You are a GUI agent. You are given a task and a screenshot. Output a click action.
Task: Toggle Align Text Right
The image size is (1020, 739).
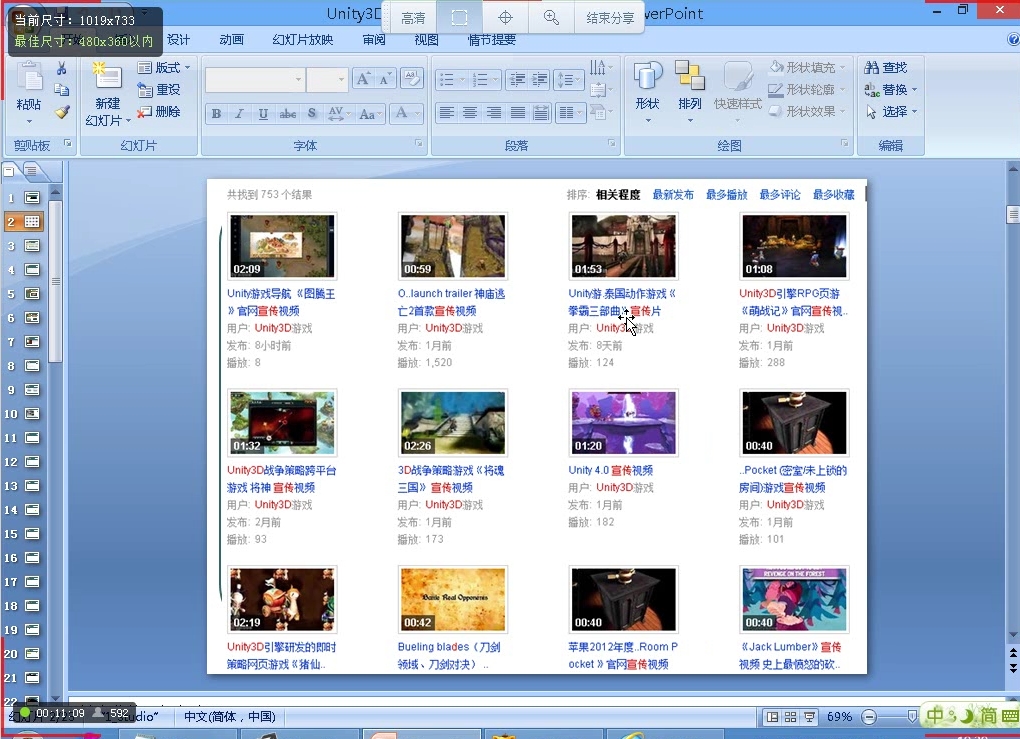(494, 113)
